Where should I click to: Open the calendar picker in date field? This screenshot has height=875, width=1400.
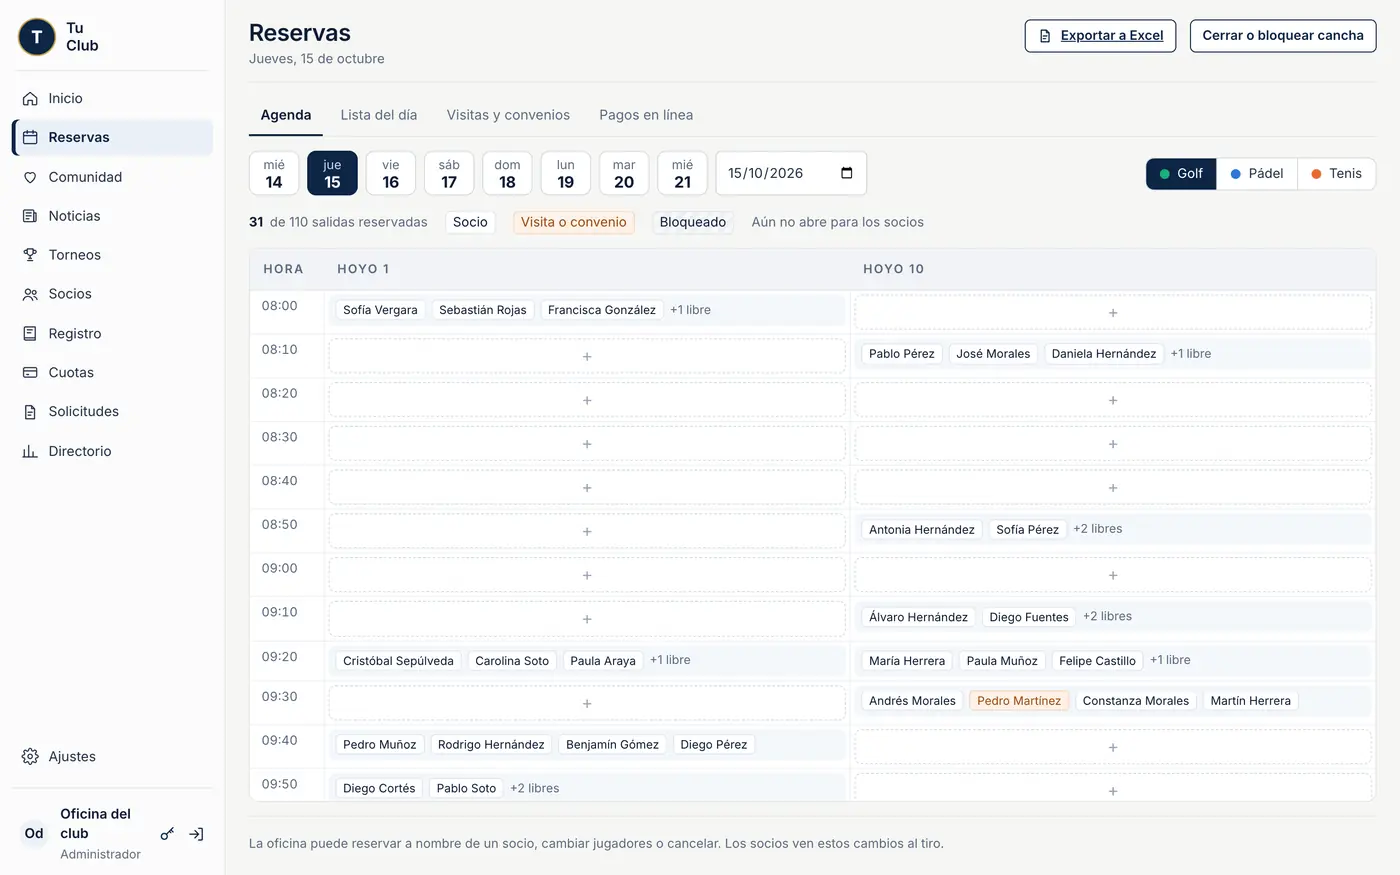click(x=847, y=173)
